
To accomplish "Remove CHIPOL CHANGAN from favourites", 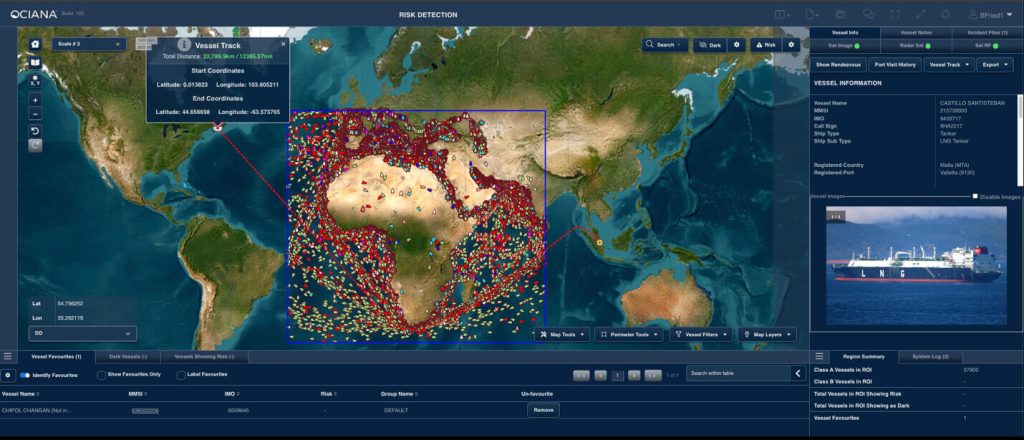I will click(543, 410).
